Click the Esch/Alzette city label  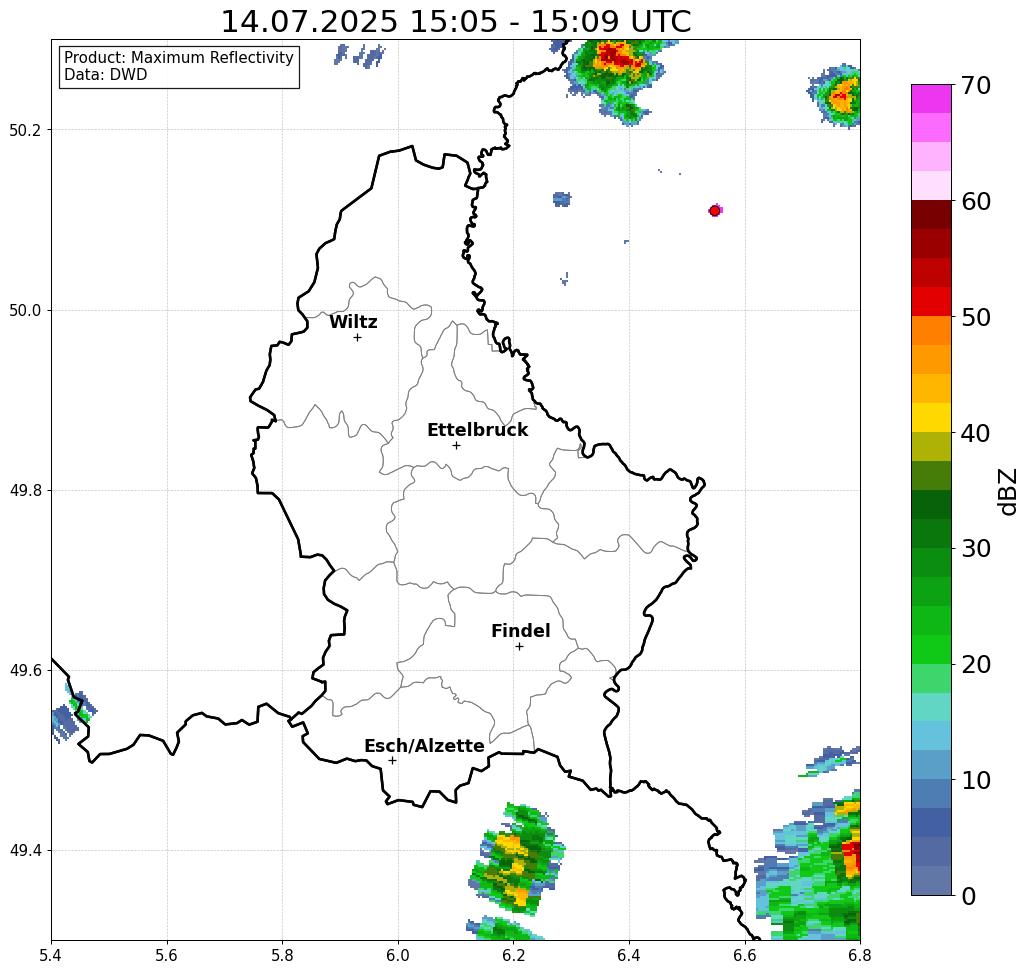click(x=424, y=746)
